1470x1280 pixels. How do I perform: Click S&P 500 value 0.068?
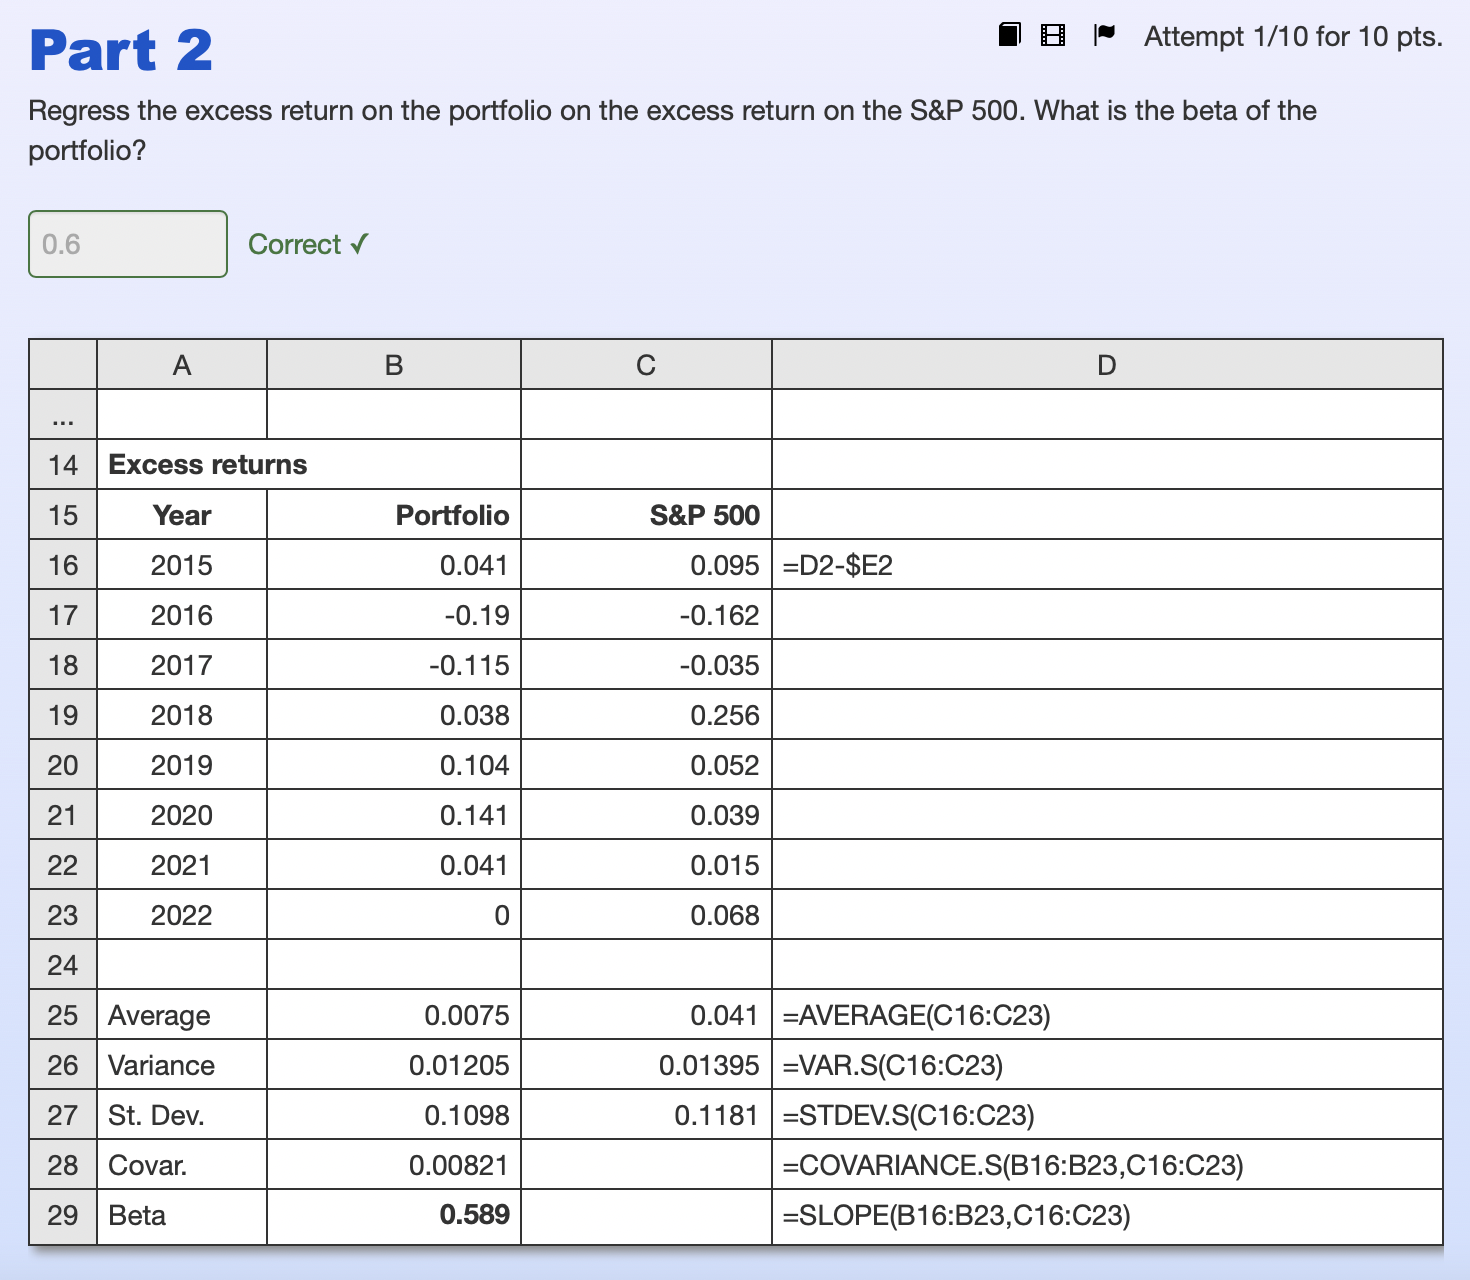pyautogui.click(x=646, y=915)
